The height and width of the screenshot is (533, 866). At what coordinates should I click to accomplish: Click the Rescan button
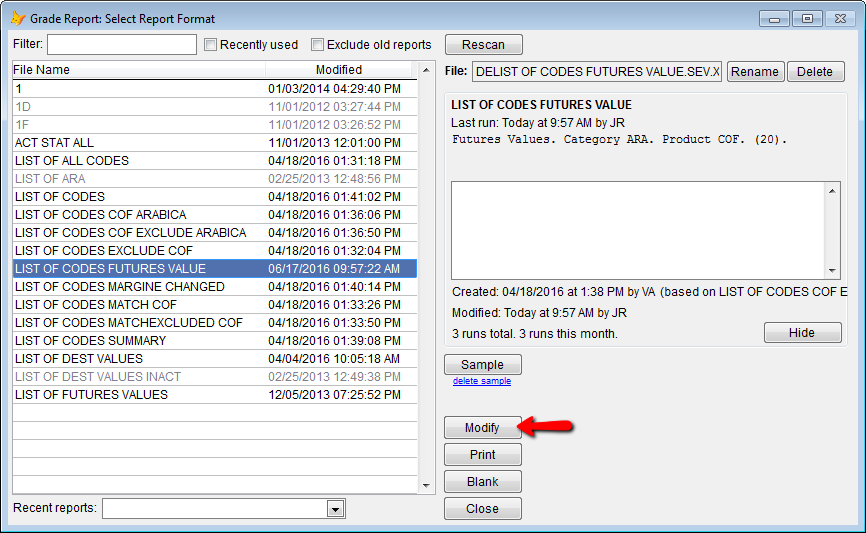pos(483,45)
